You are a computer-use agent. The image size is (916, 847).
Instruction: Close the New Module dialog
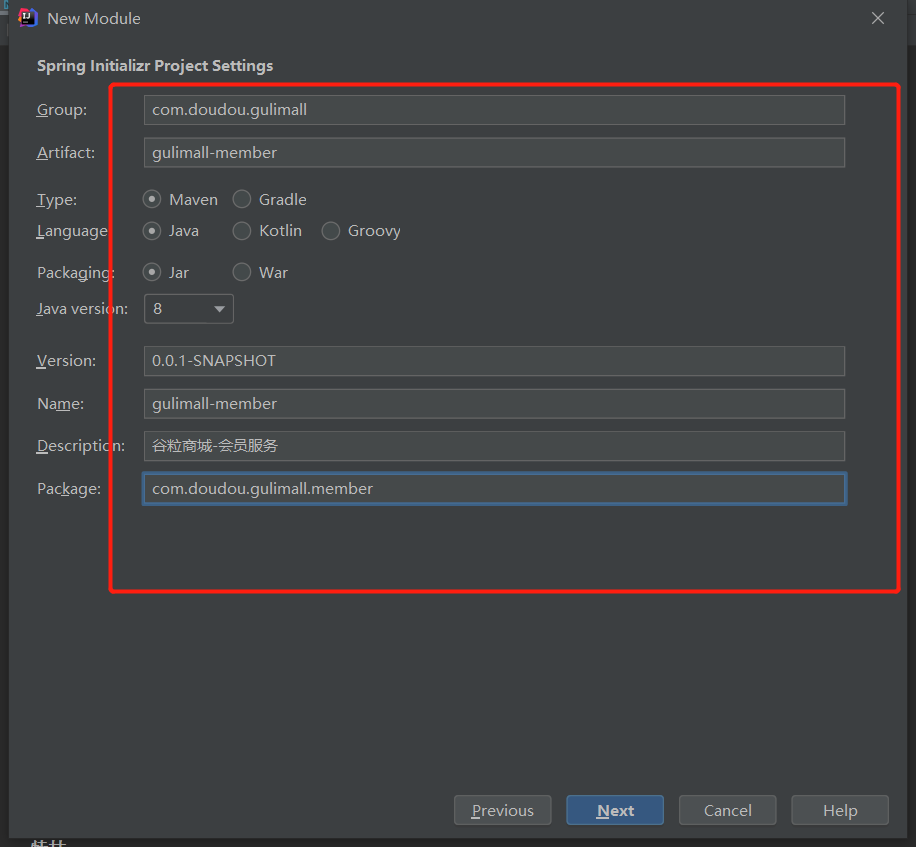tap(877, 18)
